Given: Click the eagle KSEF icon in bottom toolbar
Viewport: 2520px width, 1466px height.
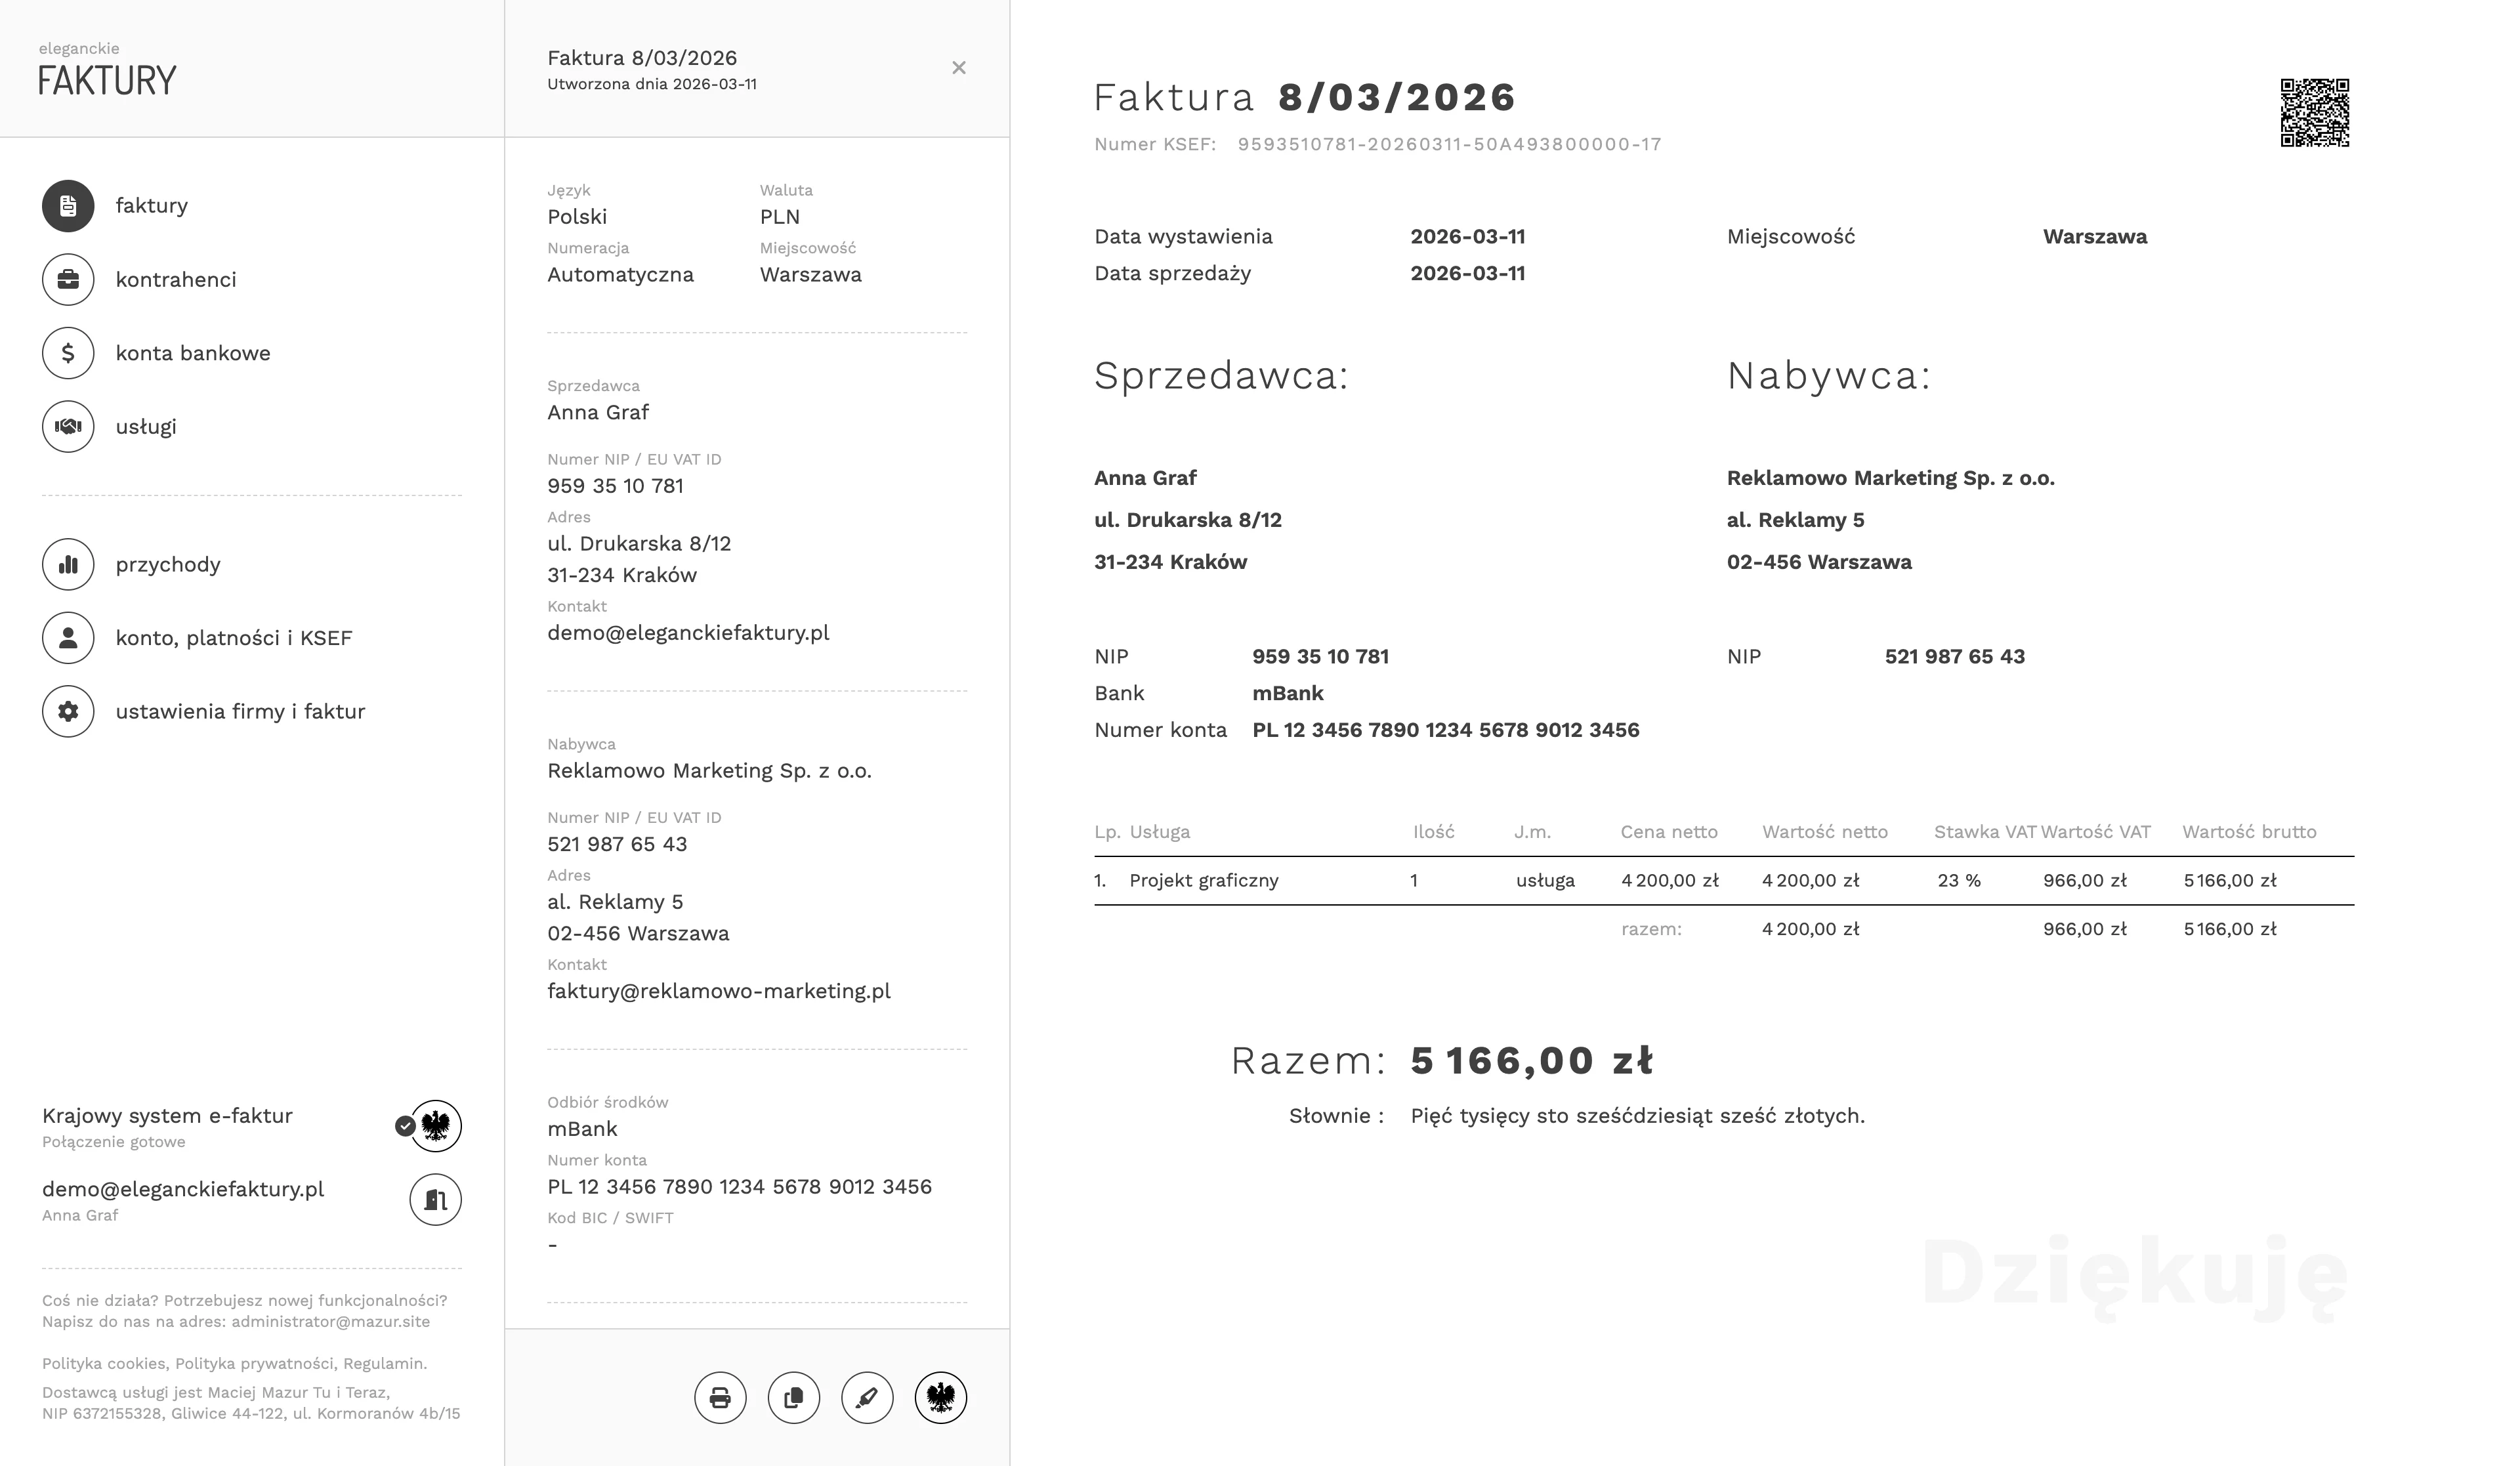Looking at the screenshot, I should (x=941, y=1397).
